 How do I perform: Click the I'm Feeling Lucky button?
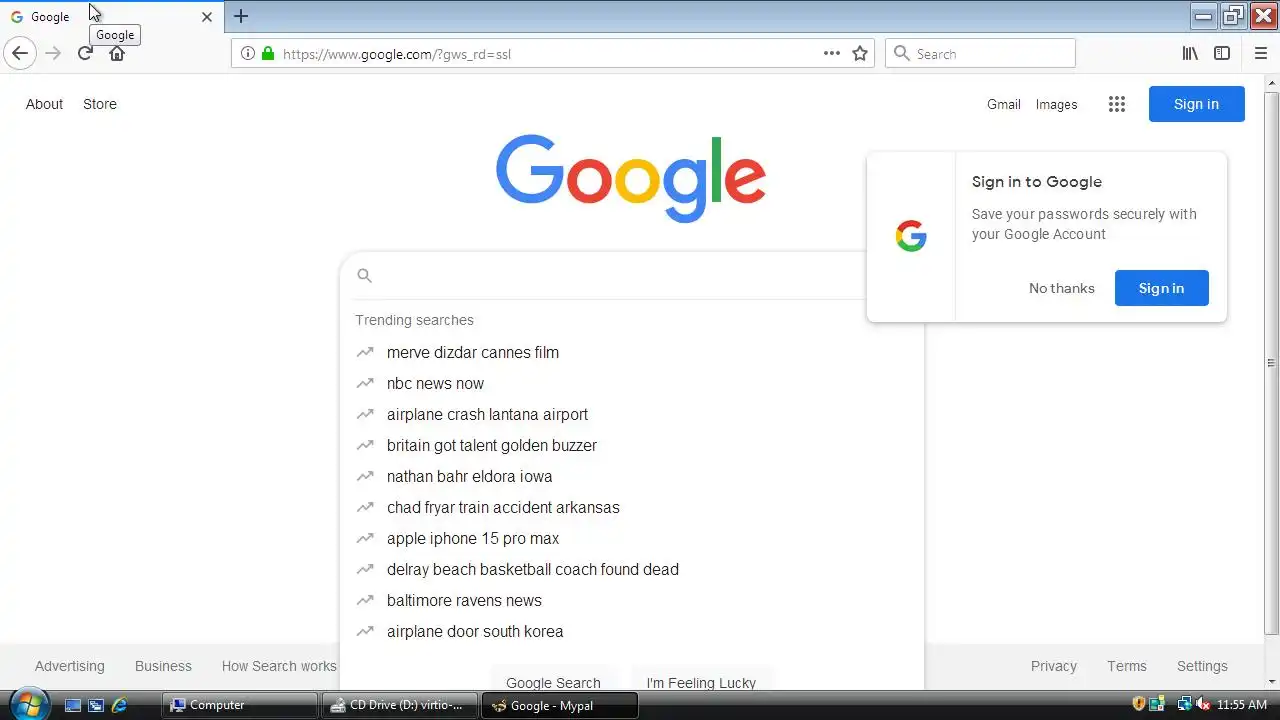[x=701, y=679]
